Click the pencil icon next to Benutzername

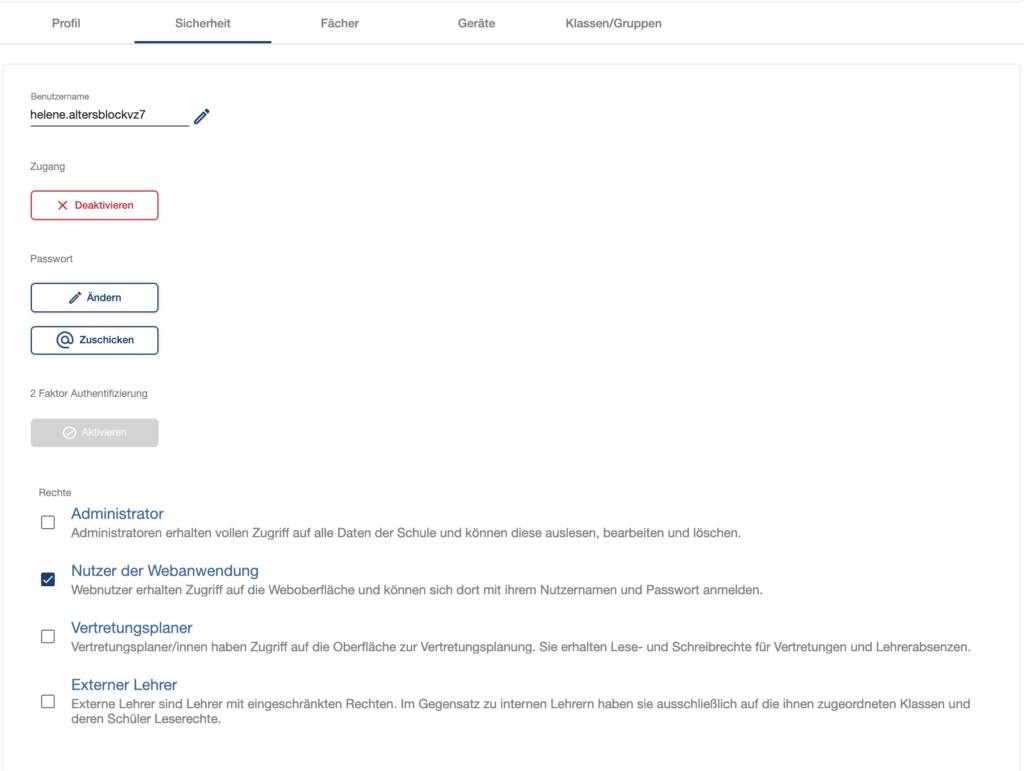(x=202, y=116)
